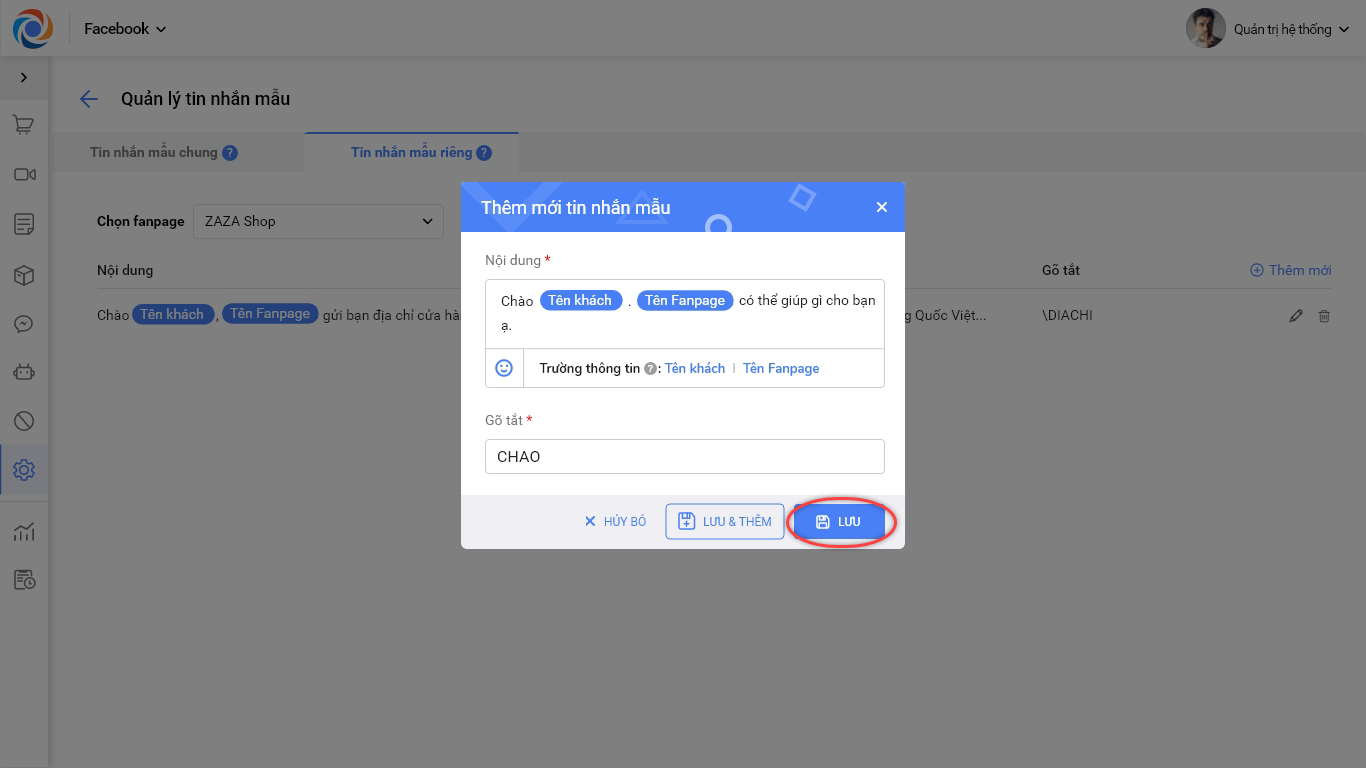Click the LƯU save button
This screenshot has width=1366, height=768.
click(x=839, y=521)
